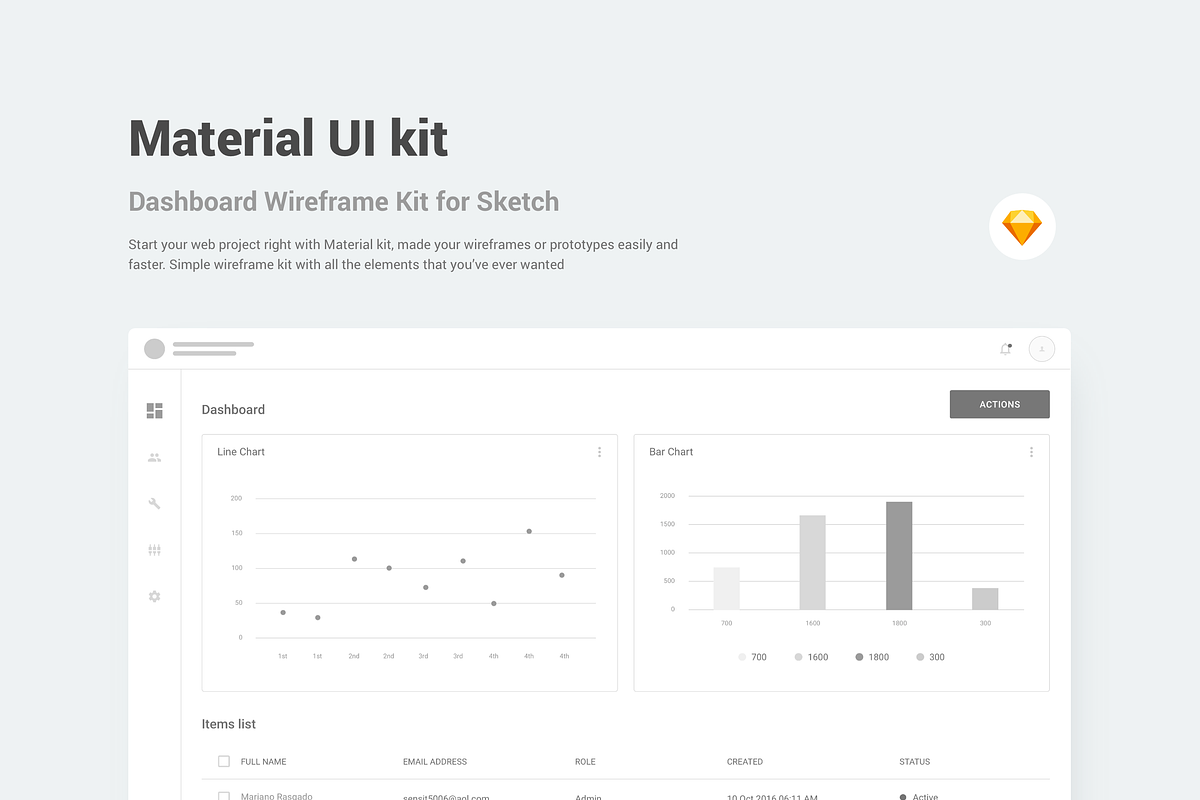1200x800 pixels.
Task: Click the Items list heading
Action: (x=229, y=724)
